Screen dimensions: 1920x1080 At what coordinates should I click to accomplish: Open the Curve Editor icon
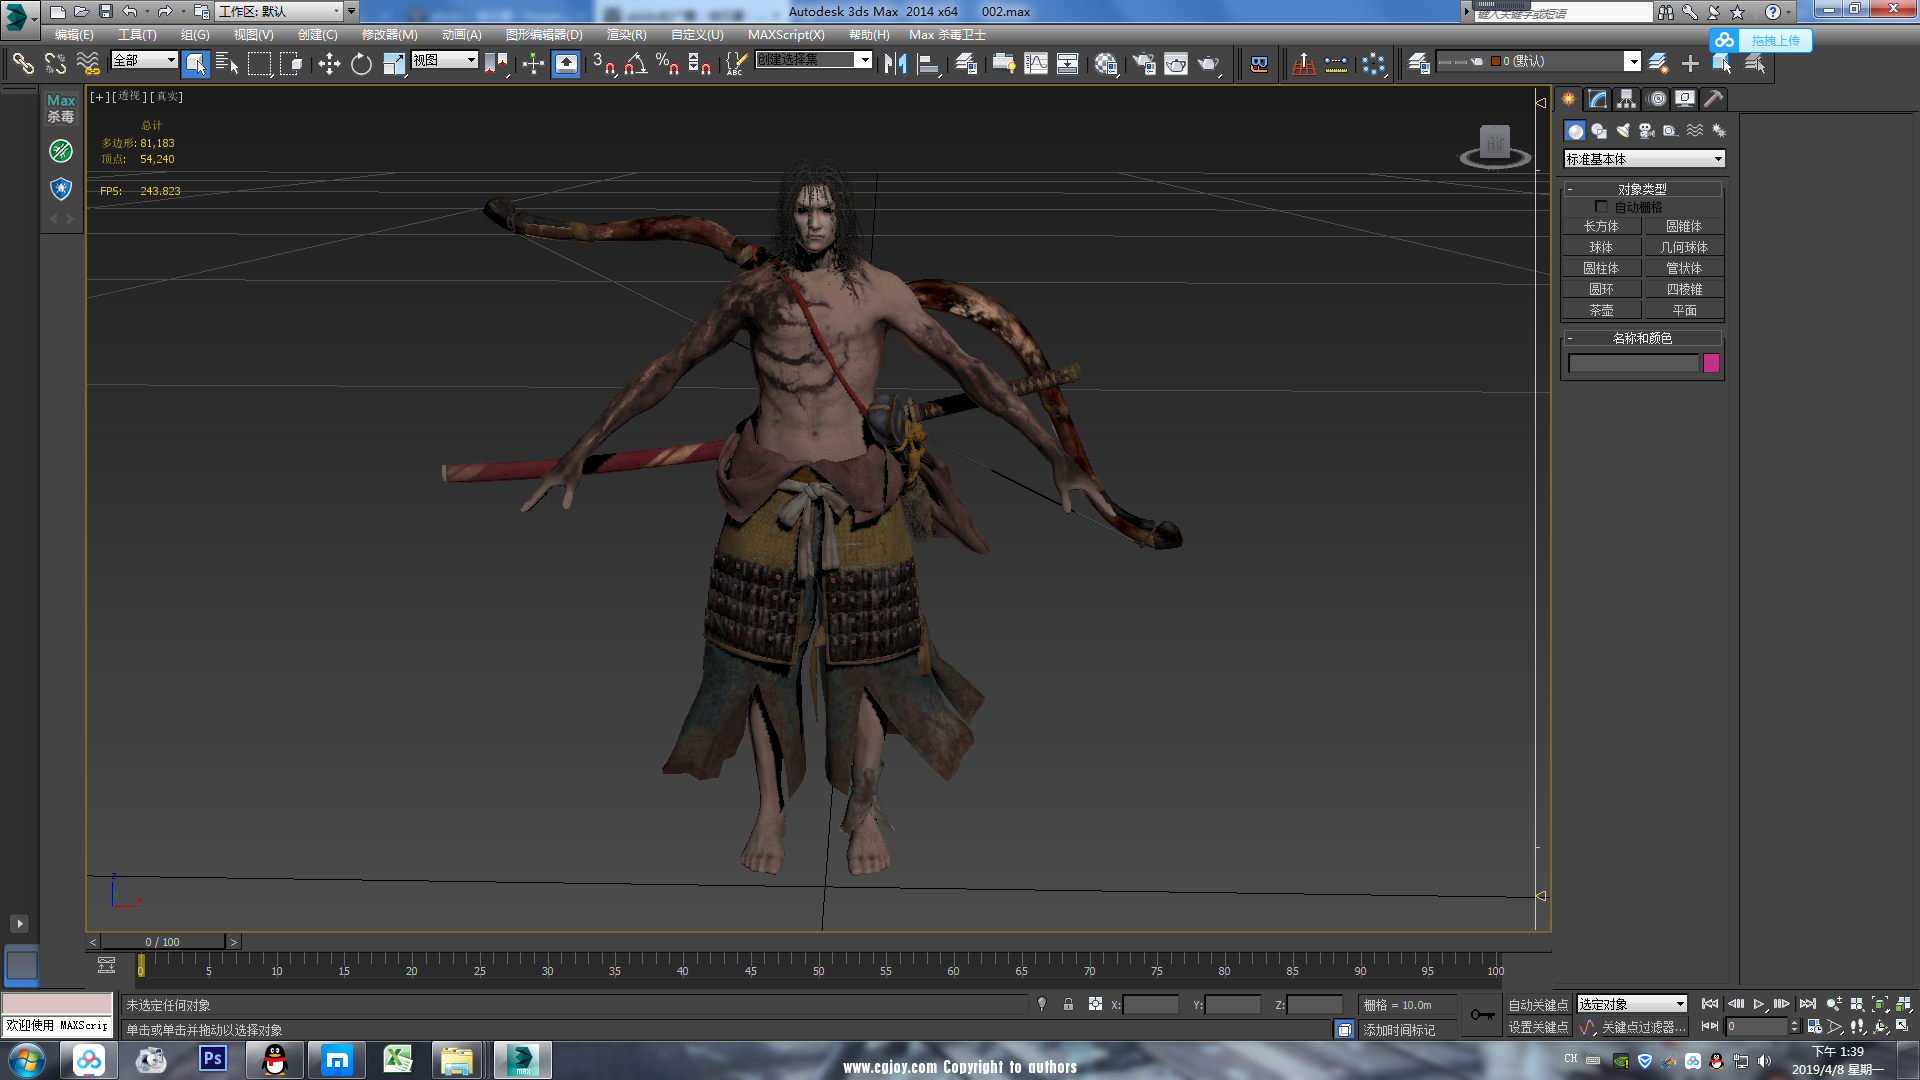point(1036,64)
